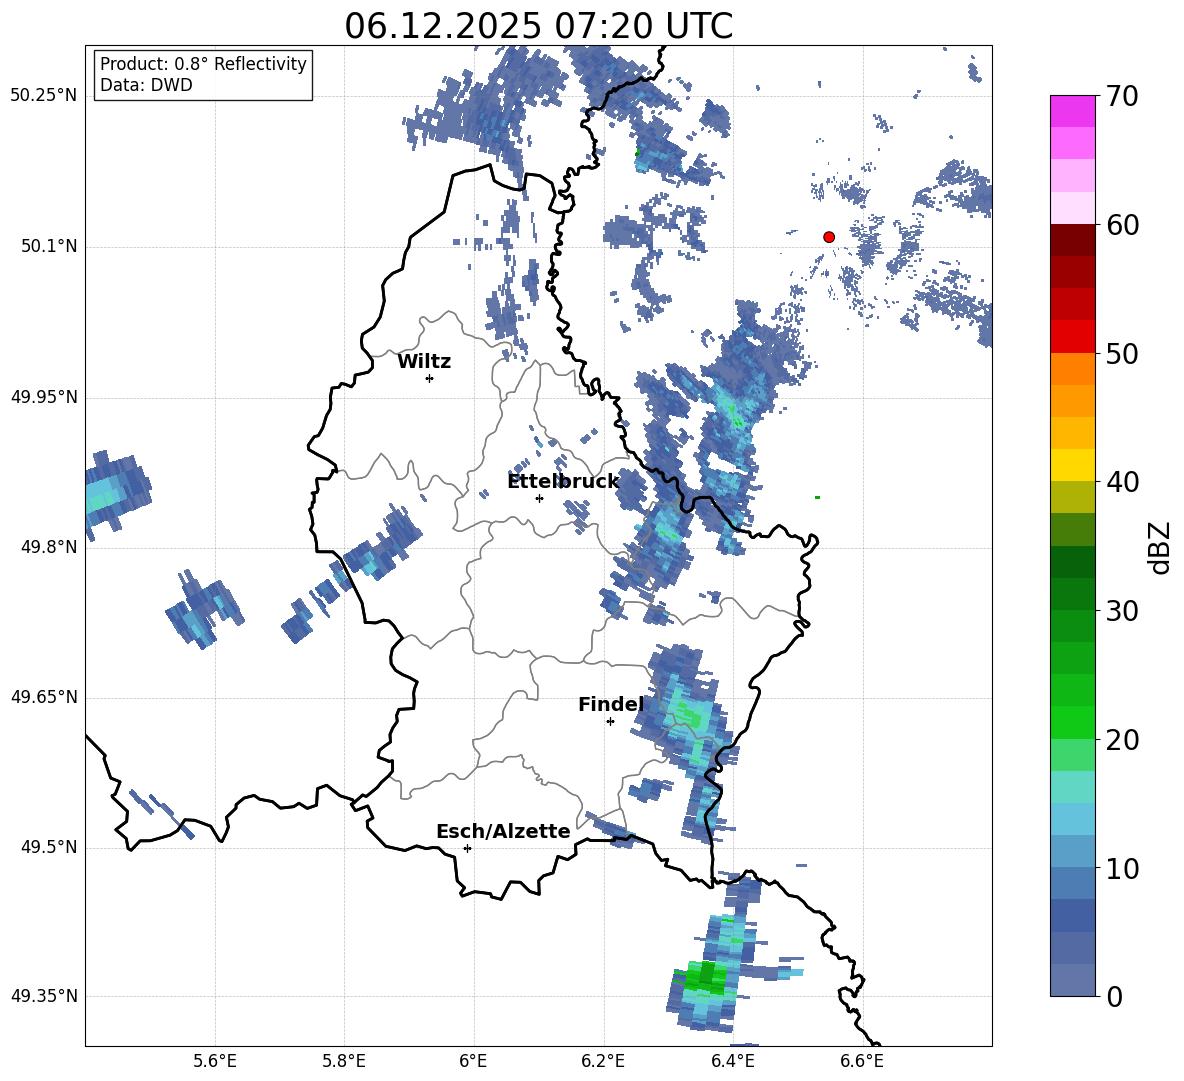Click the colorbar tick label 50
1184x1081 pixels.
(1122, 354)
